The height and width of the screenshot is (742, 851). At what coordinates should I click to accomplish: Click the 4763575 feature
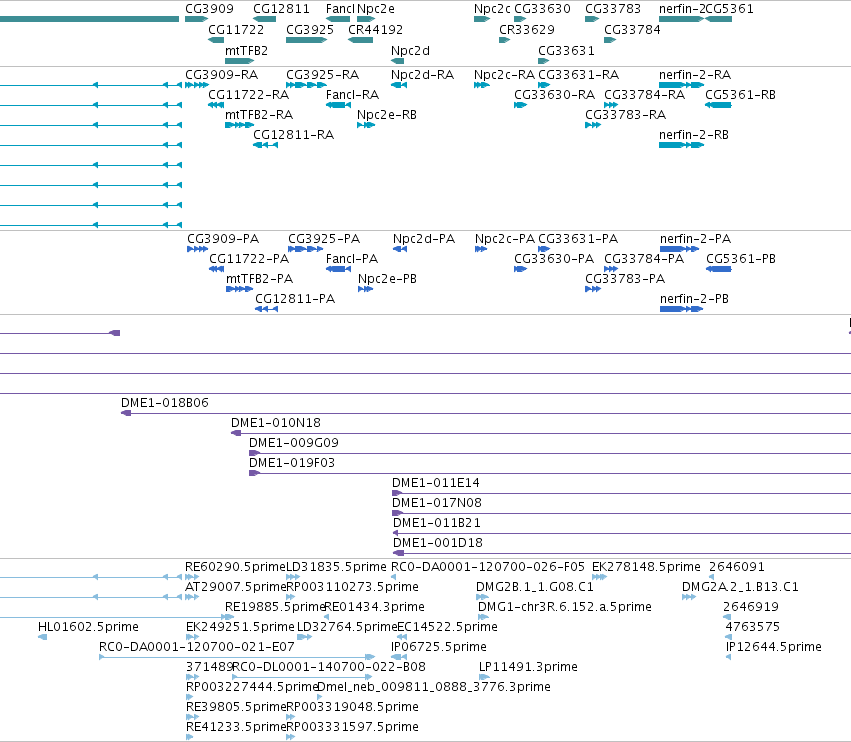[x=729, y=637]
